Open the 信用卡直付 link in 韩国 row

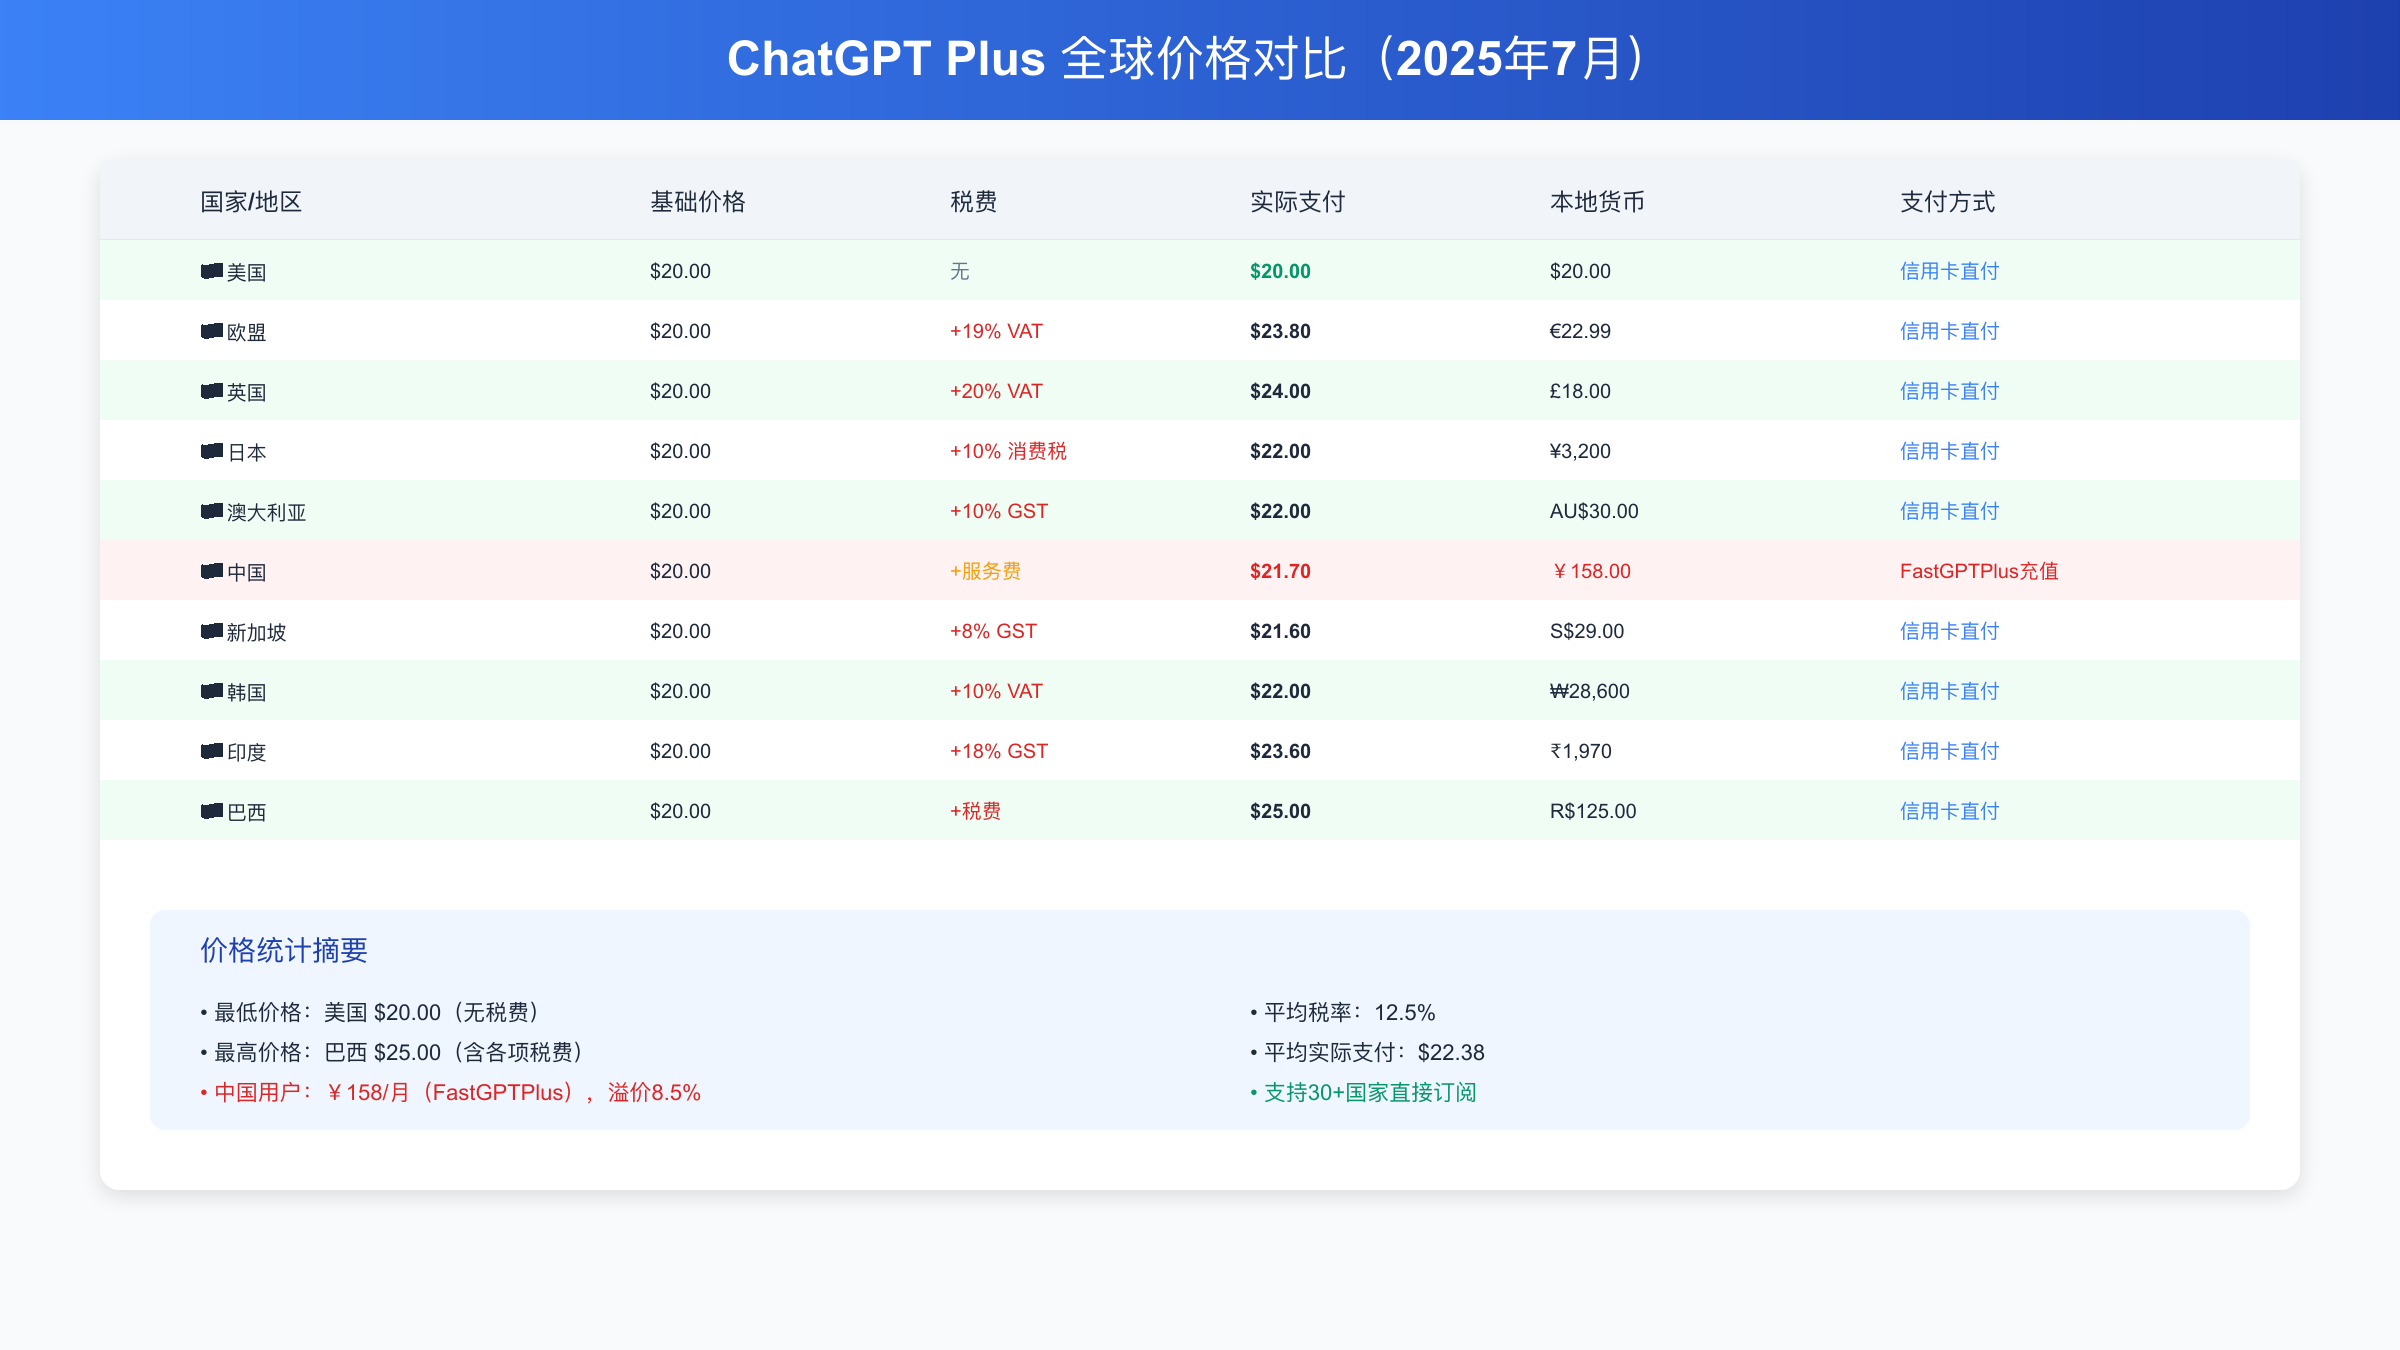pos(1949,691)
